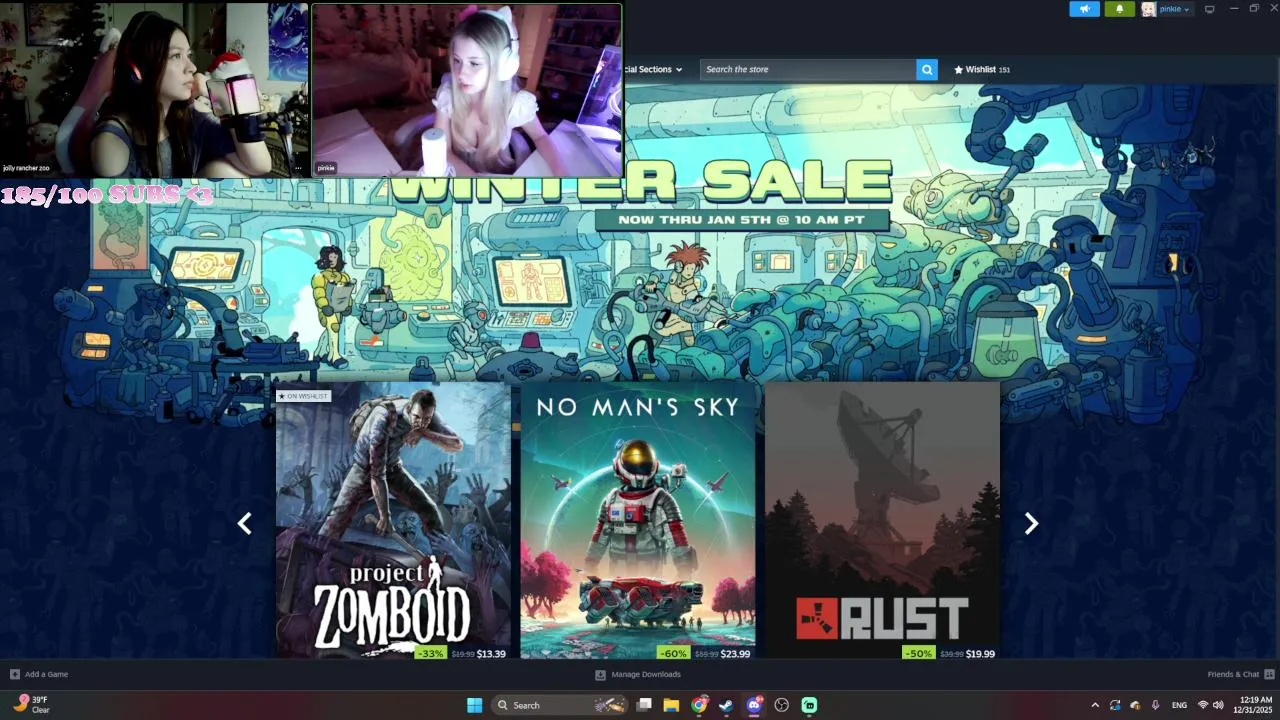1280x720 pixels.
Task: Click the pinkie webcam overlay
Action: (467, 90)
